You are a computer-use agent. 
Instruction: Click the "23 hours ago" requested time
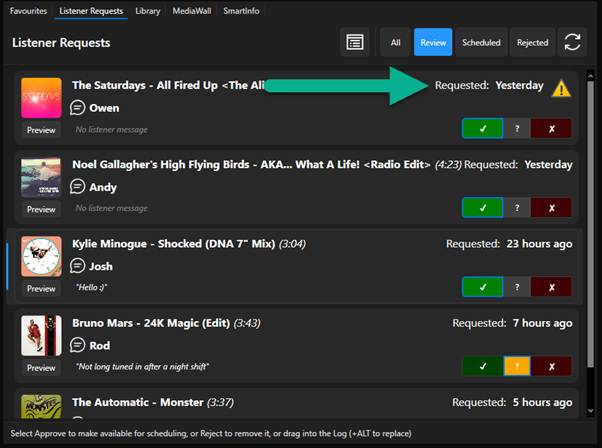tap(539, 244)
